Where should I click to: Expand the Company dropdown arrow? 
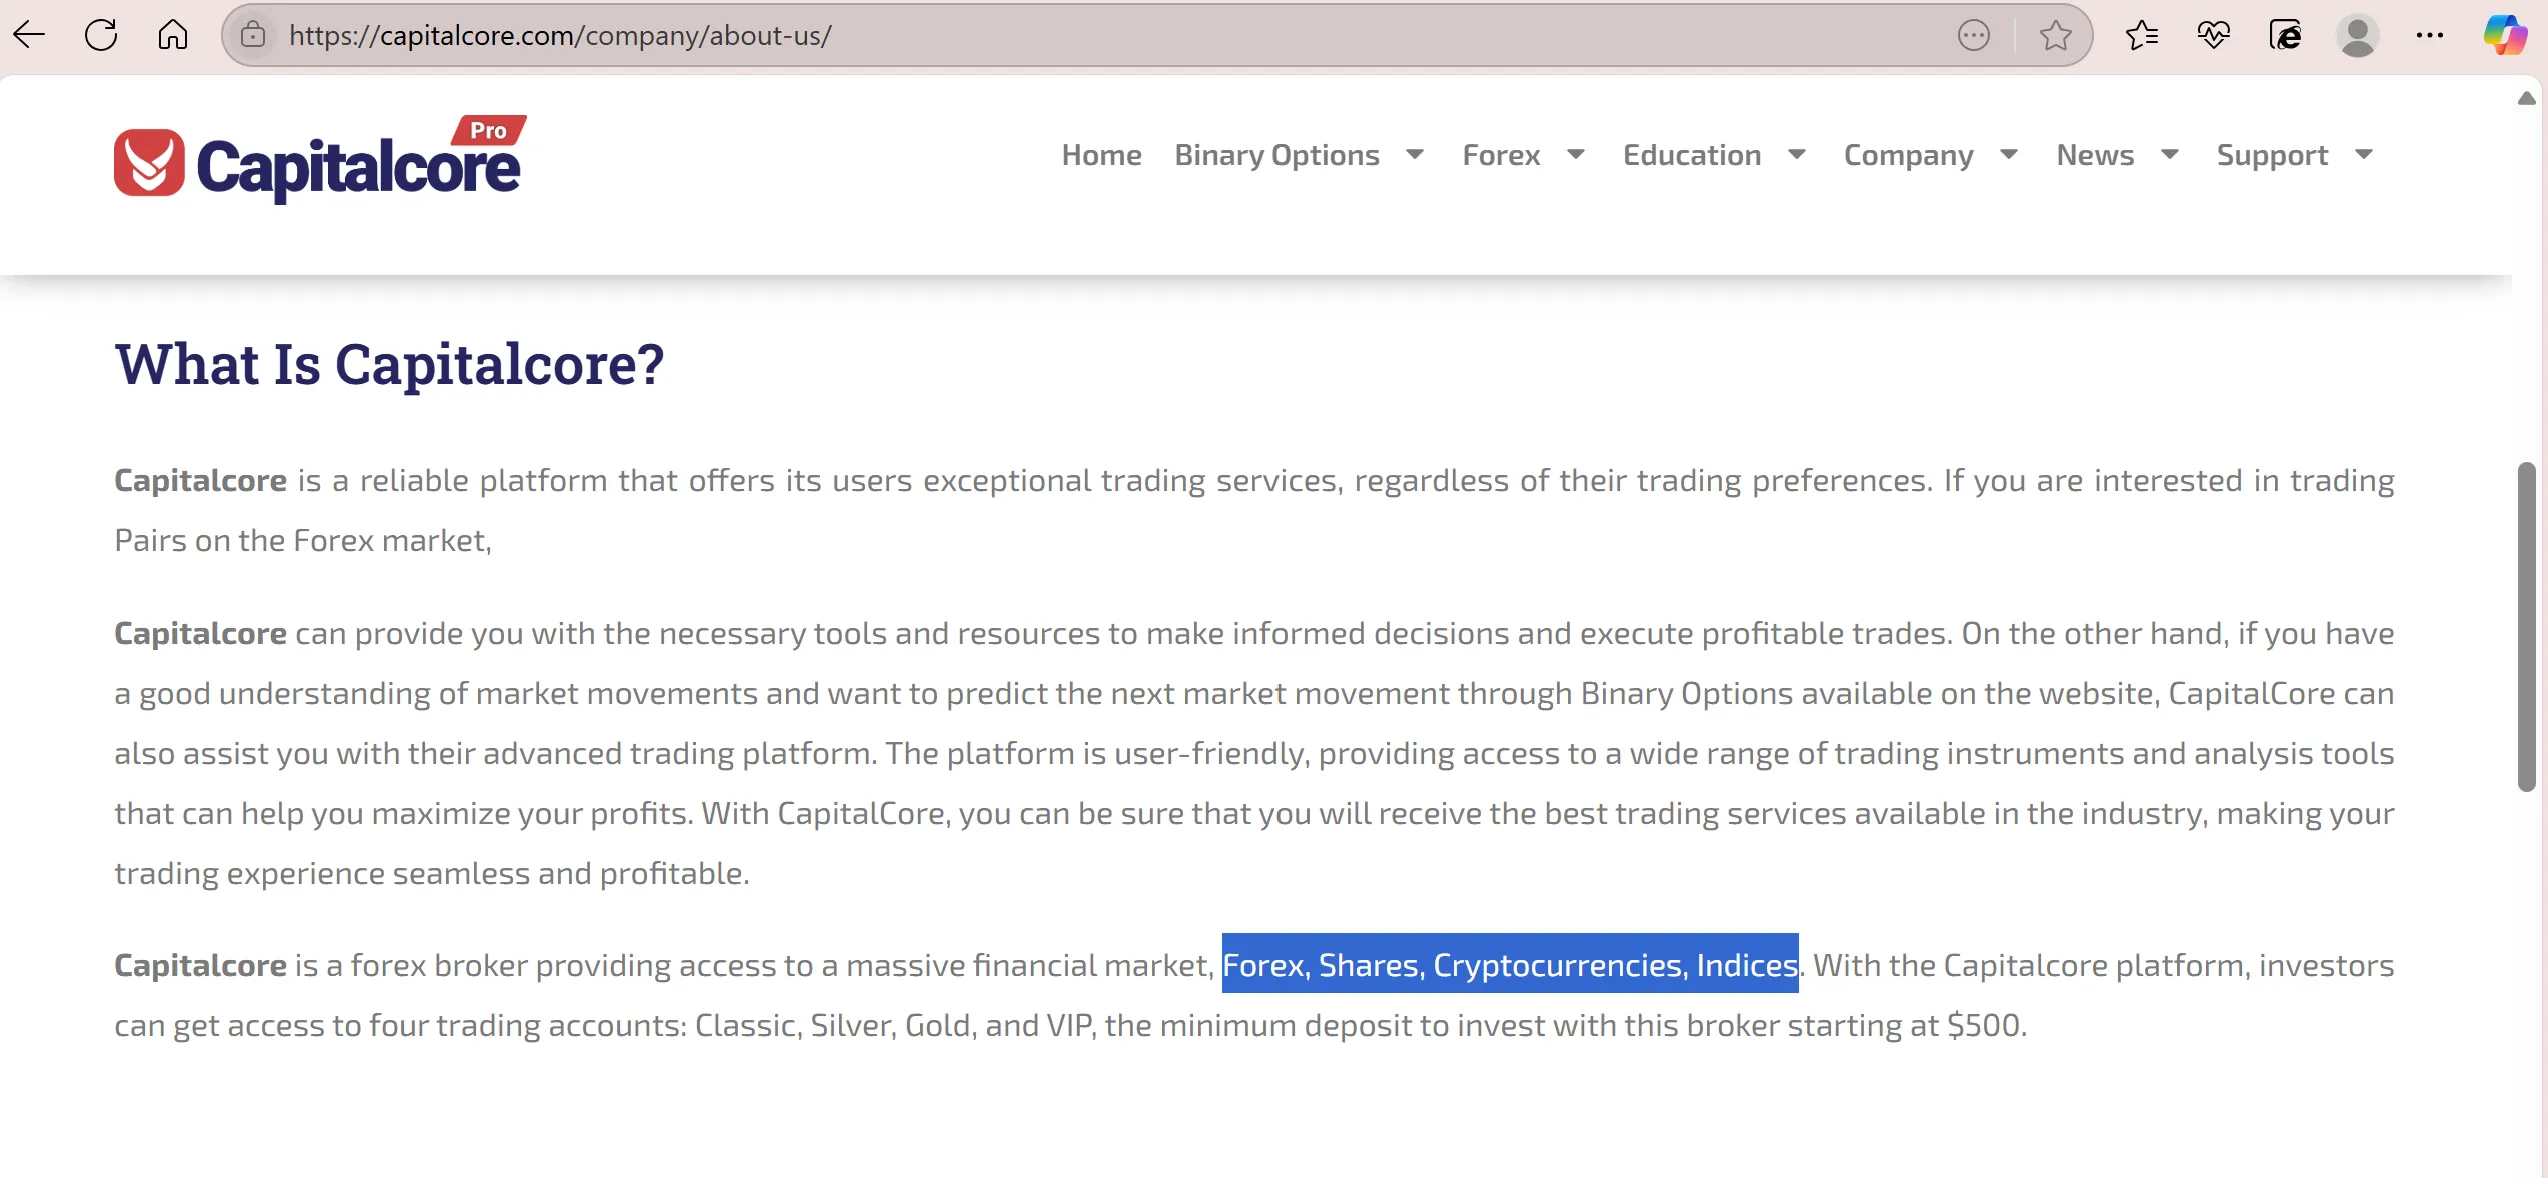[2009, 155]
